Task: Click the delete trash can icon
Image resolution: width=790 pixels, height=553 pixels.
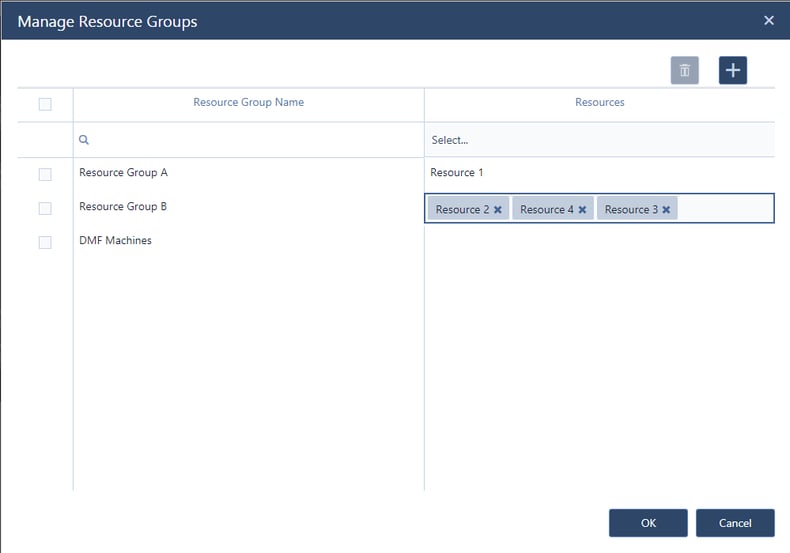Action: point(684,70)
